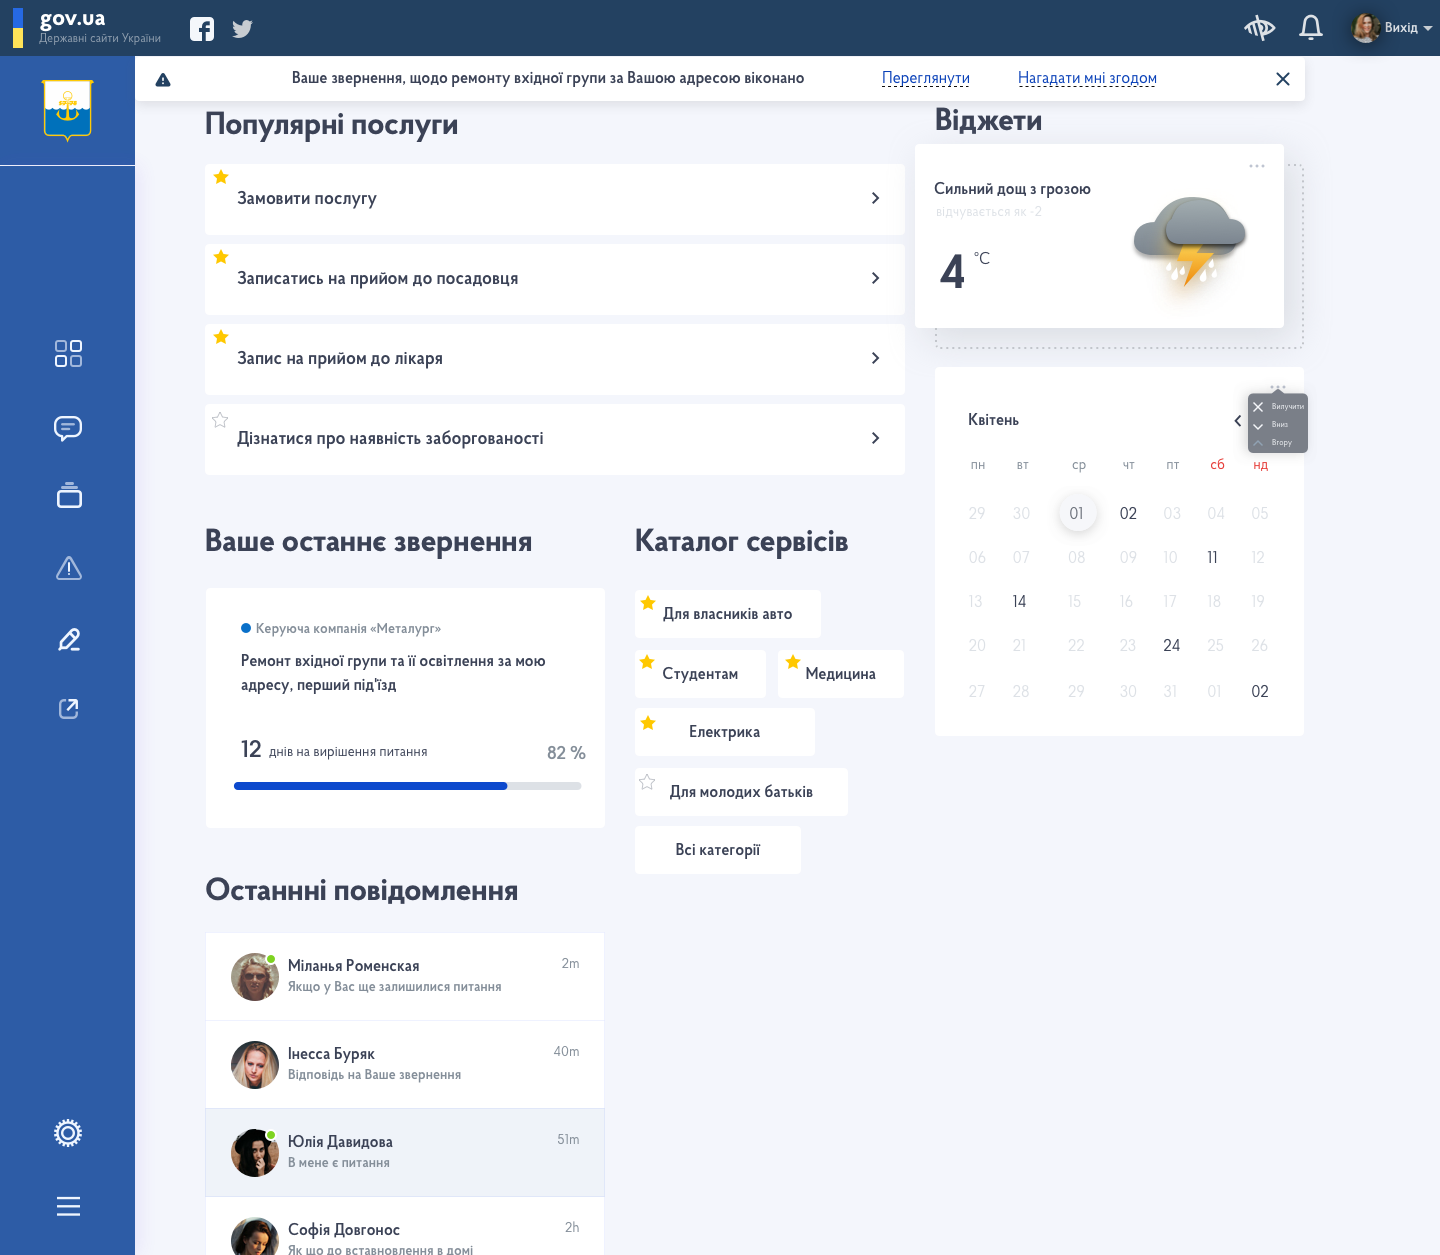Screen dimensions: 1440x1255
Task: Select calendar day 24
Action: 1172,645
